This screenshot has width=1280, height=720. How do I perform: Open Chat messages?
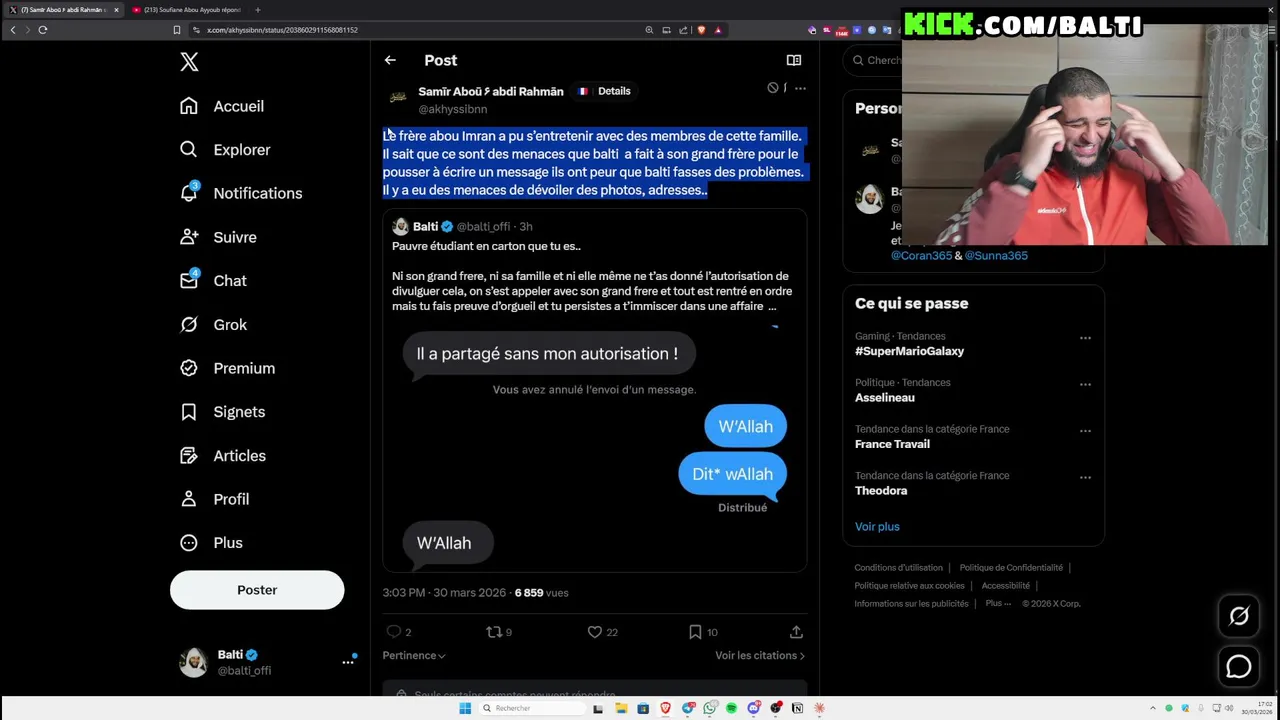(x=213, y=281)
